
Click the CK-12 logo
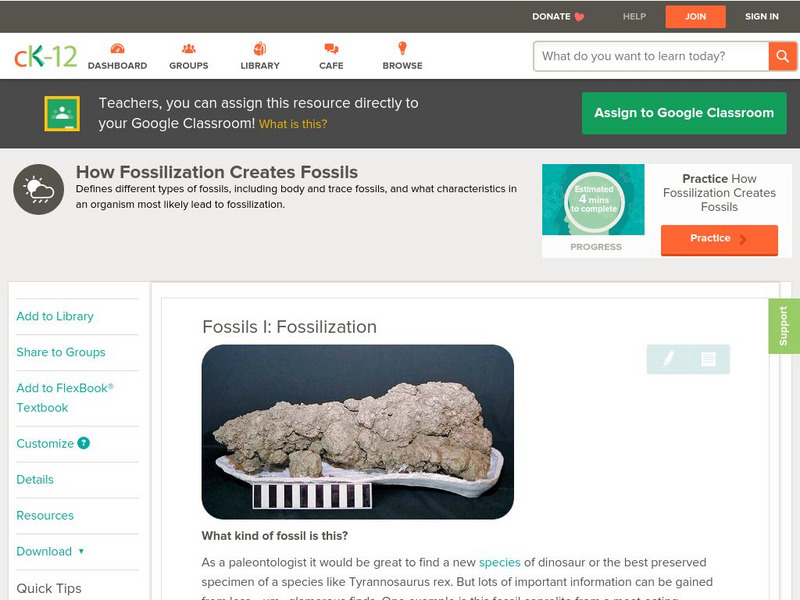click(x=45, y=56)
